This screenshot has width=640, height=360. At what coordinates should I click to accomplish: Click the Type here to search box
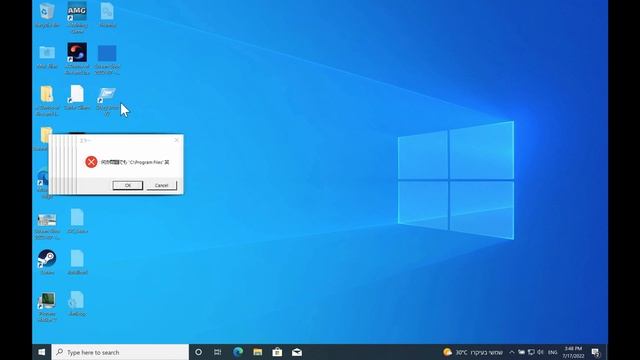pos(120,352)
